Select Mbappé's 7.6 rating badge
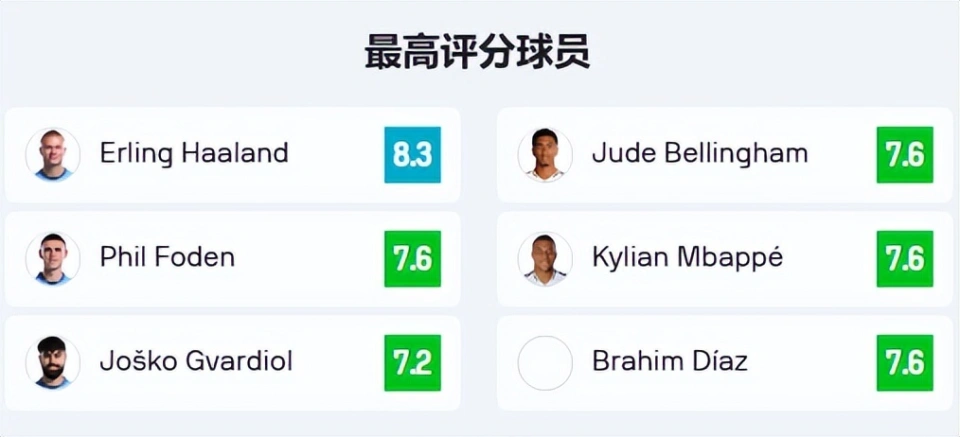 pyautogui.click(x=905, y=259)
